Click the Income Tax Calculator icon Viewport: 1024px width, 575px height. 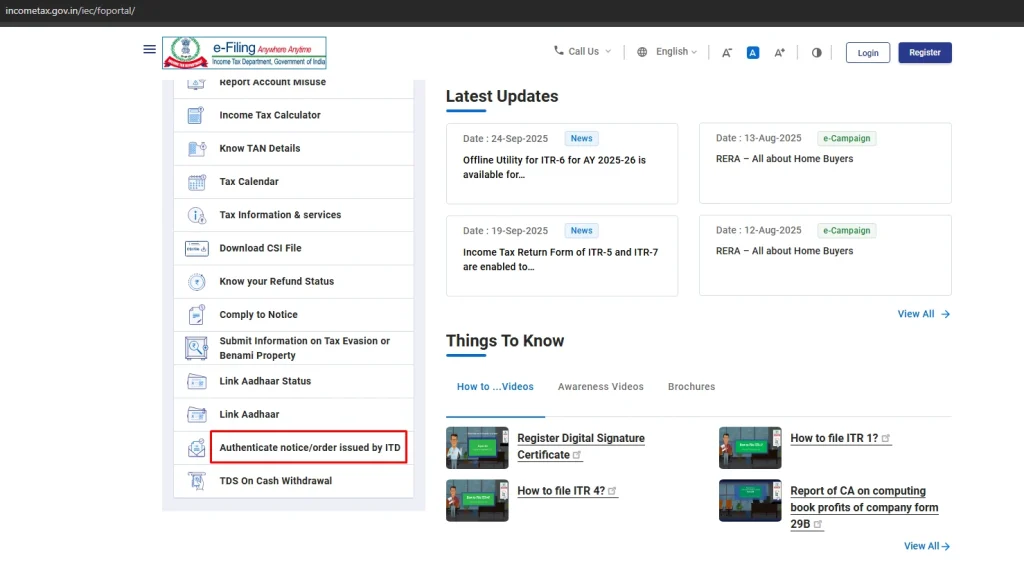tap(196, 116)
